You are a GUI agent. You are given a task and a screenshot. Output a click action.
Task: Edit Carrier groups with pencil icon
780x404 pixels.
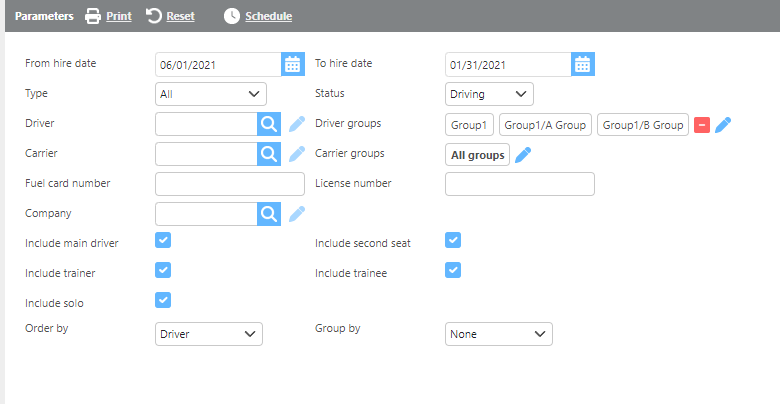point(523,155)
